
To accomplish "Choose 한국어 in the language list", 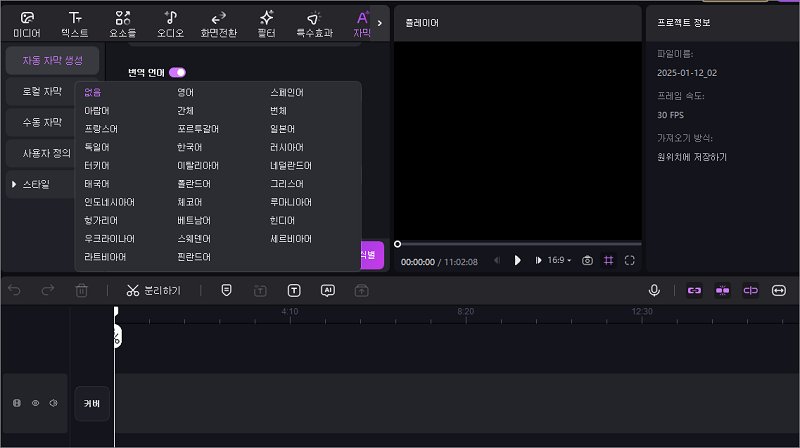I will [x=189, y=147].
